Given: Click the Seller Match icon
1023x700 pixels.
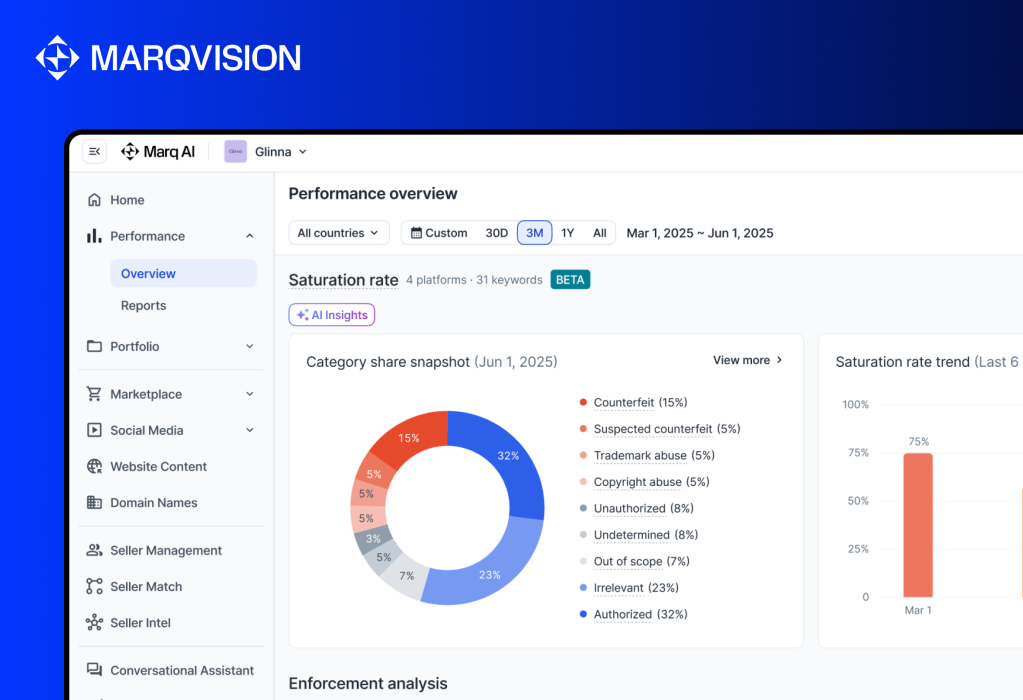Looking at the screenshot, I should point(94,586).
